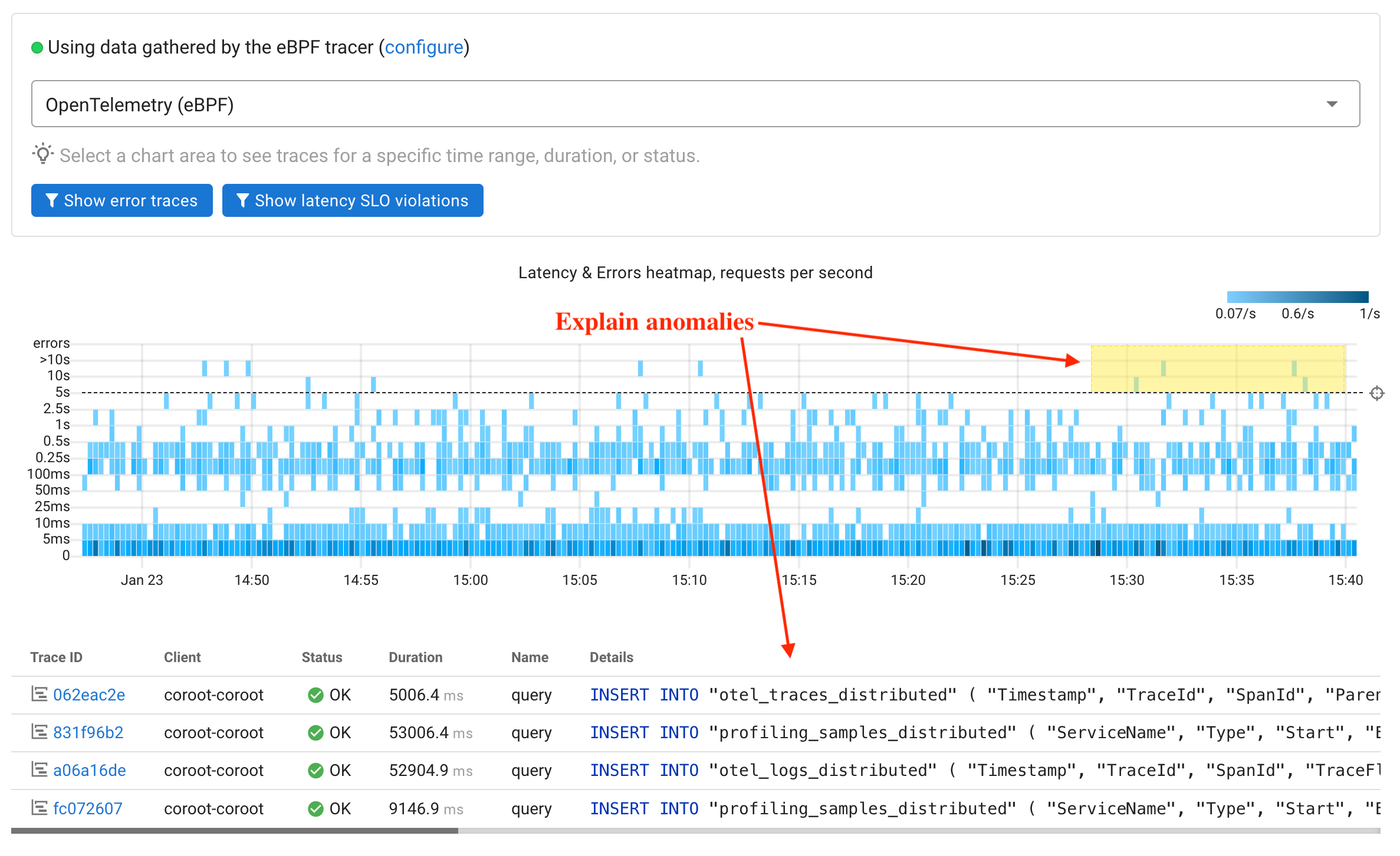Click the green eBPF tracer status dot

point(37,46)
